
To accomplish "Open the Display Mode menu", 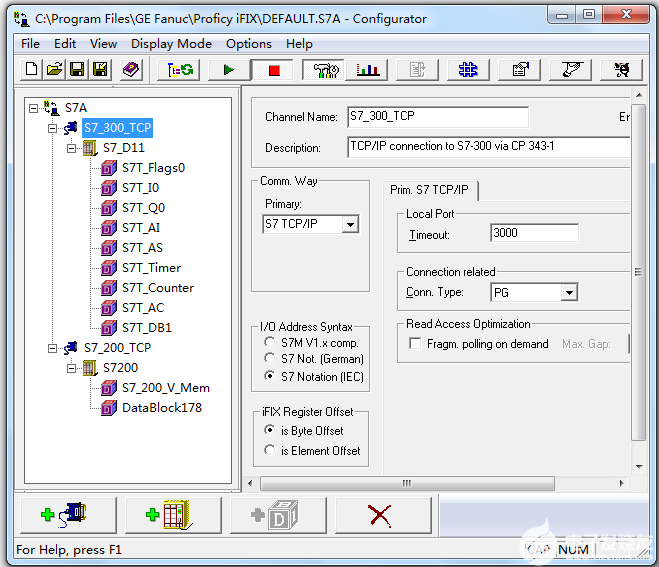I will pos(171,44).
